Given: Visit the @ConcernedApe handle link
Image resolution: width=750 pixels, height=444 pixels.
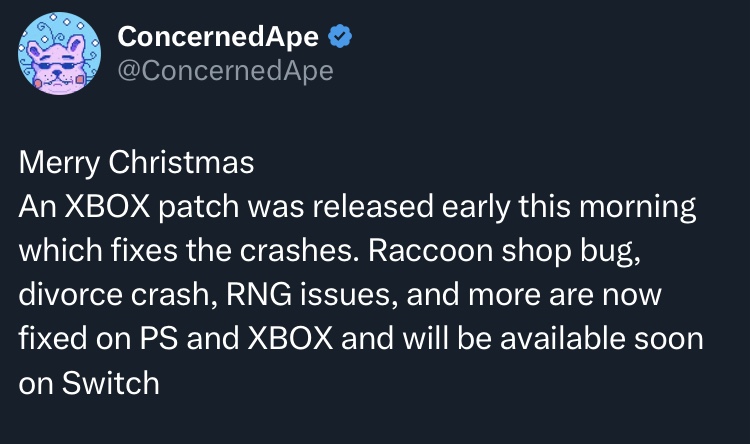Looking at the screenshot, I should (x=225, y=71).
